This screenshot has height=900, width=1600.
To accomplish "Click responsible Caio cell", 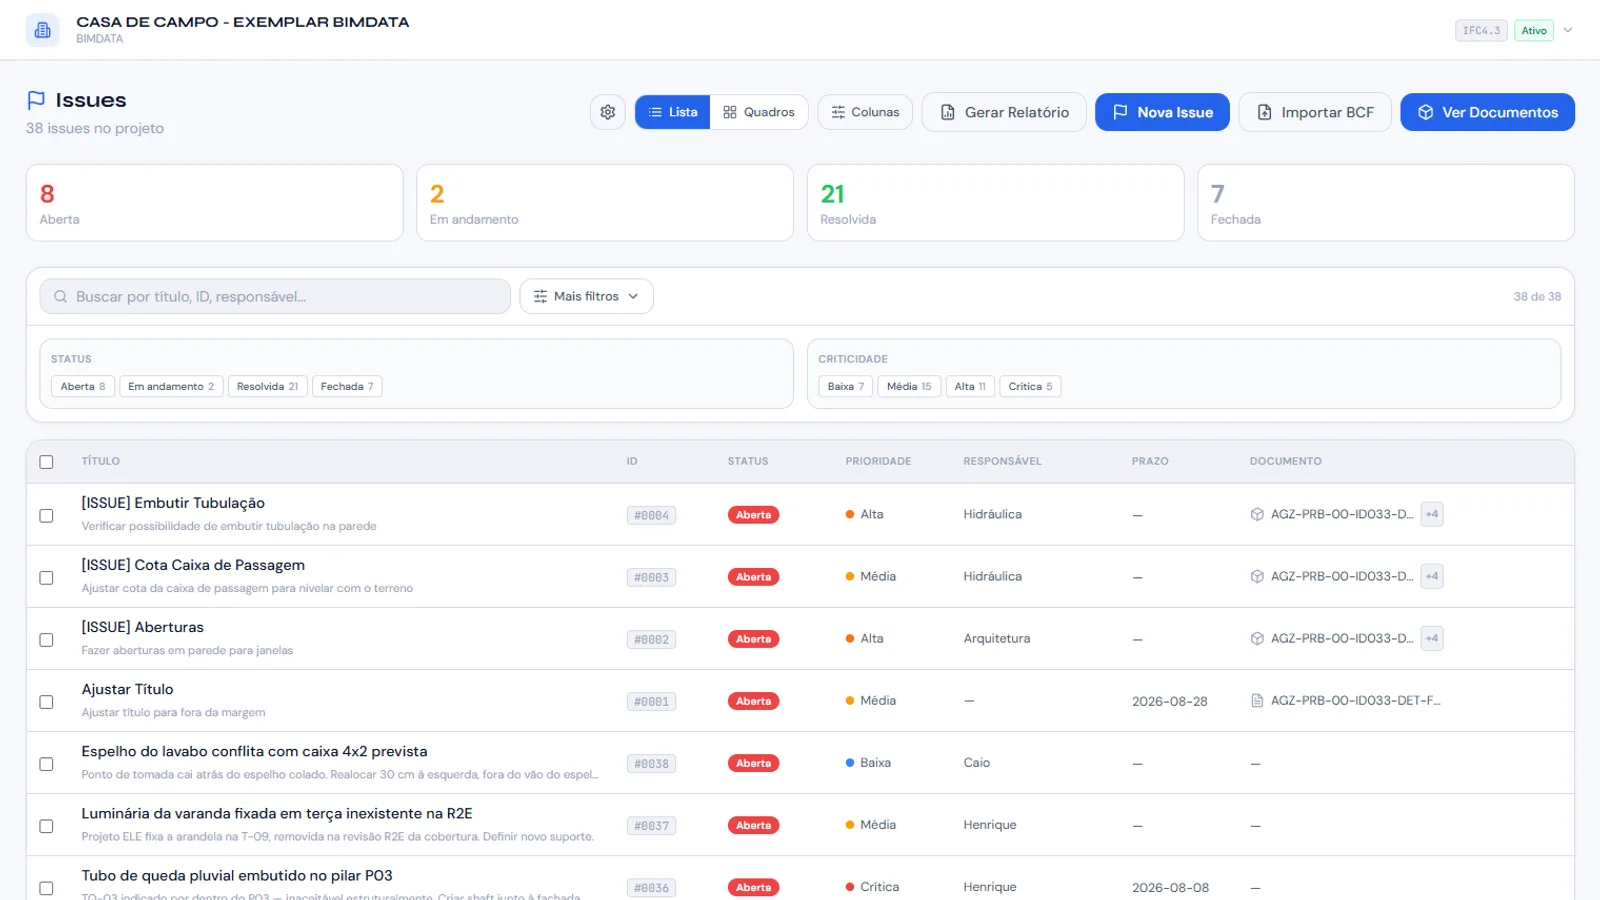I will 977,762.
